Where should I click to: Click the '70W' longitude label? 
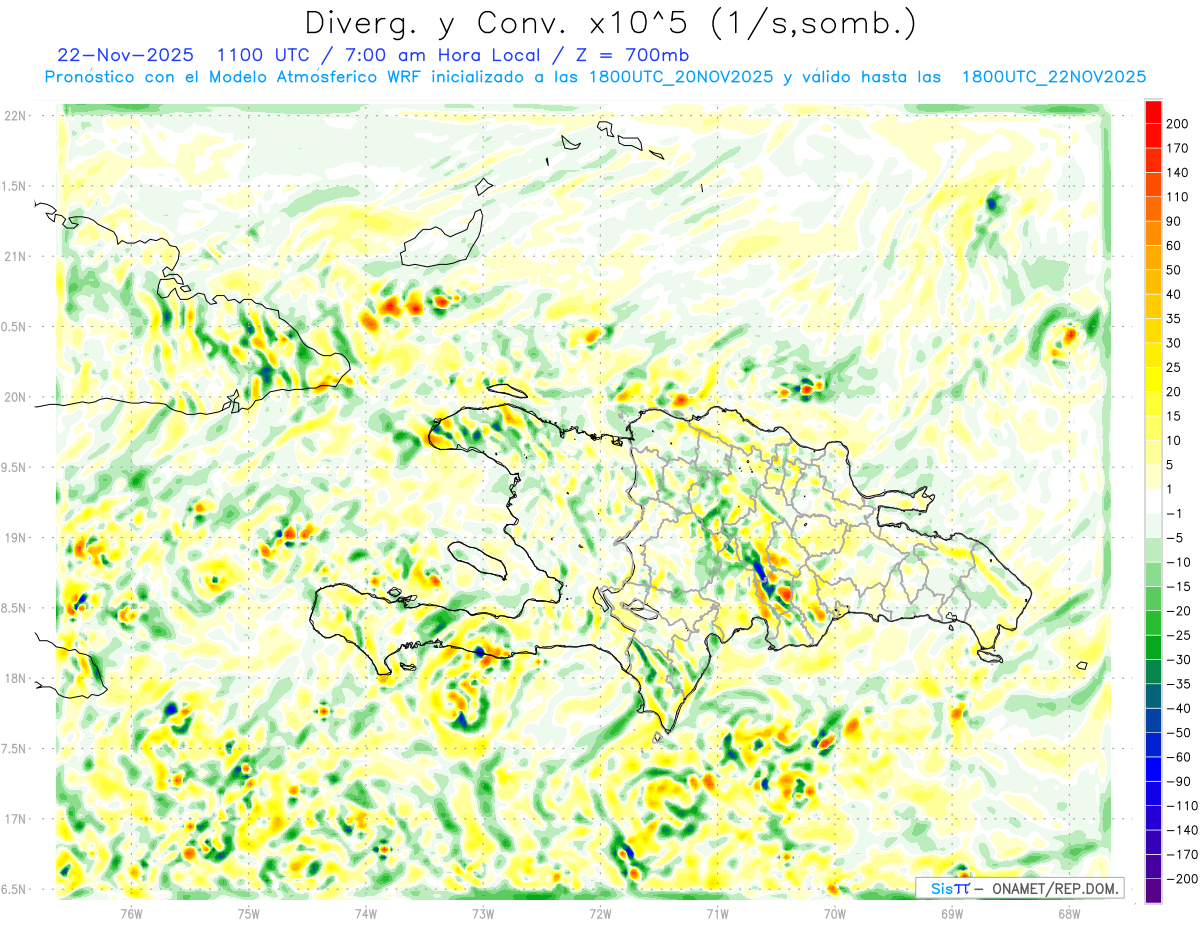835,913
